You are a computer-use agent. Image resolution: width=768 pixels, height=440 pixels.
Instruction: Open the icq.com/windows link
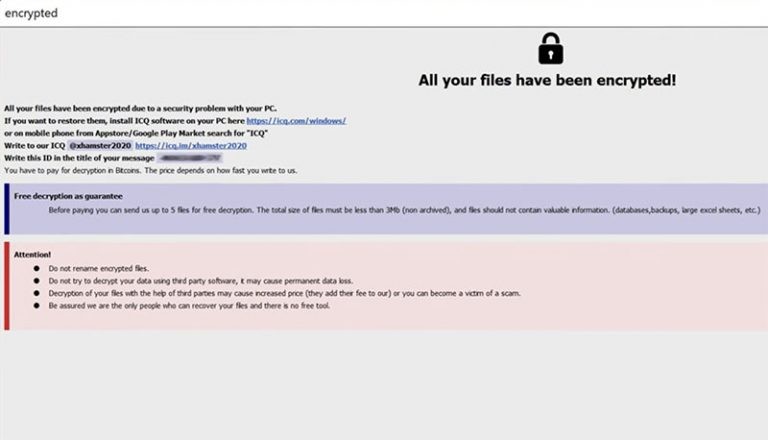tap(296, 120)
